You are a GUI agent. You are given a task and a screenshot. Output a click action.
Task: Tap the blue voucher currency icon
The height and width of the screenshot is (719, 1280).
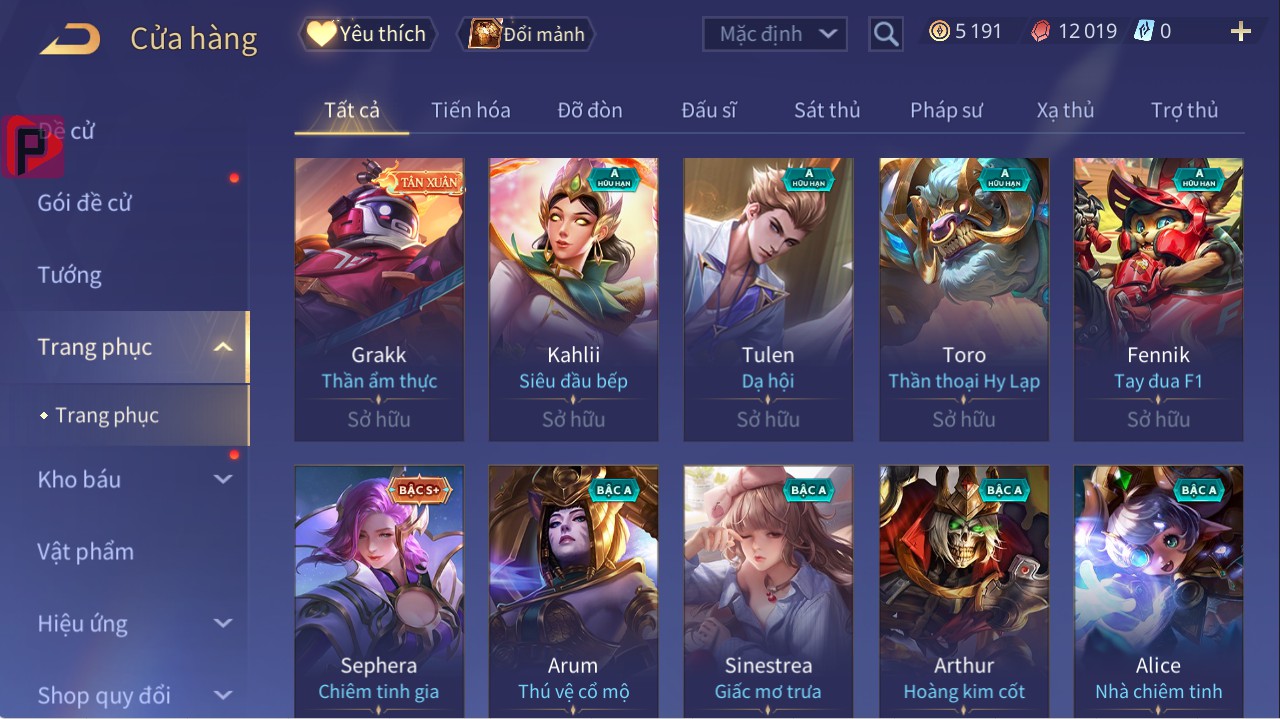coord(1143,31)
